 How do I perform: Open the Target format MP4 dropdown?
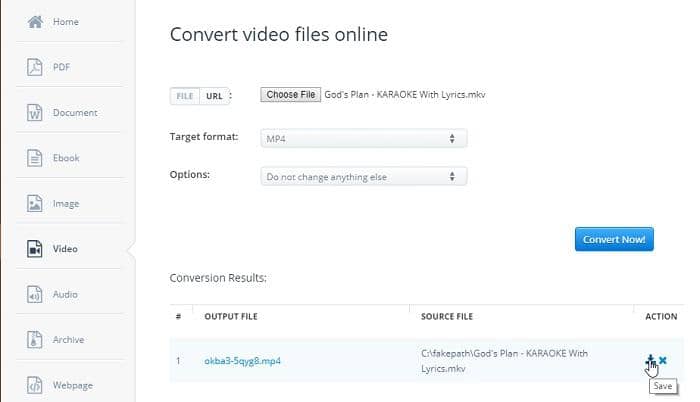pyautogui.click(x=361, y=138)
